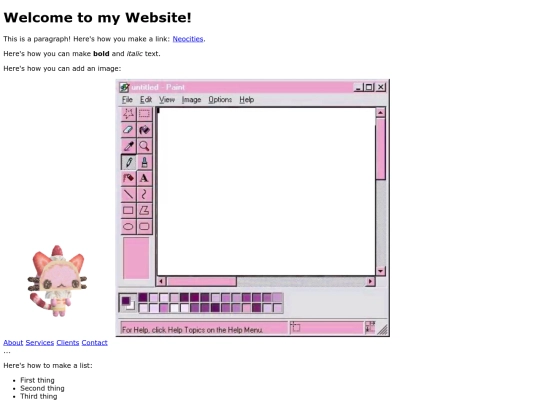Choose the Ellipse tool
The width and height of the screenshot is (540, 405).
128,227
